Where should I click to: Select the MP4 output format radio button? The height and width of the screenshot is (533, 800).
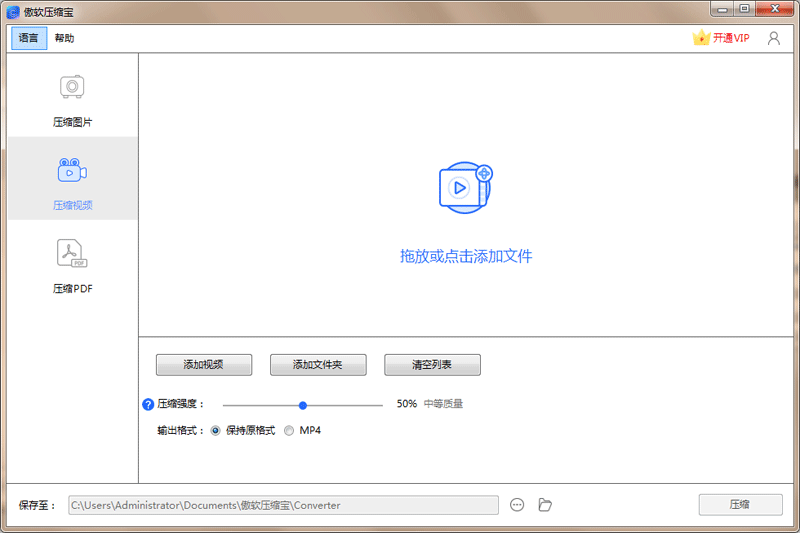coord(290,431)
